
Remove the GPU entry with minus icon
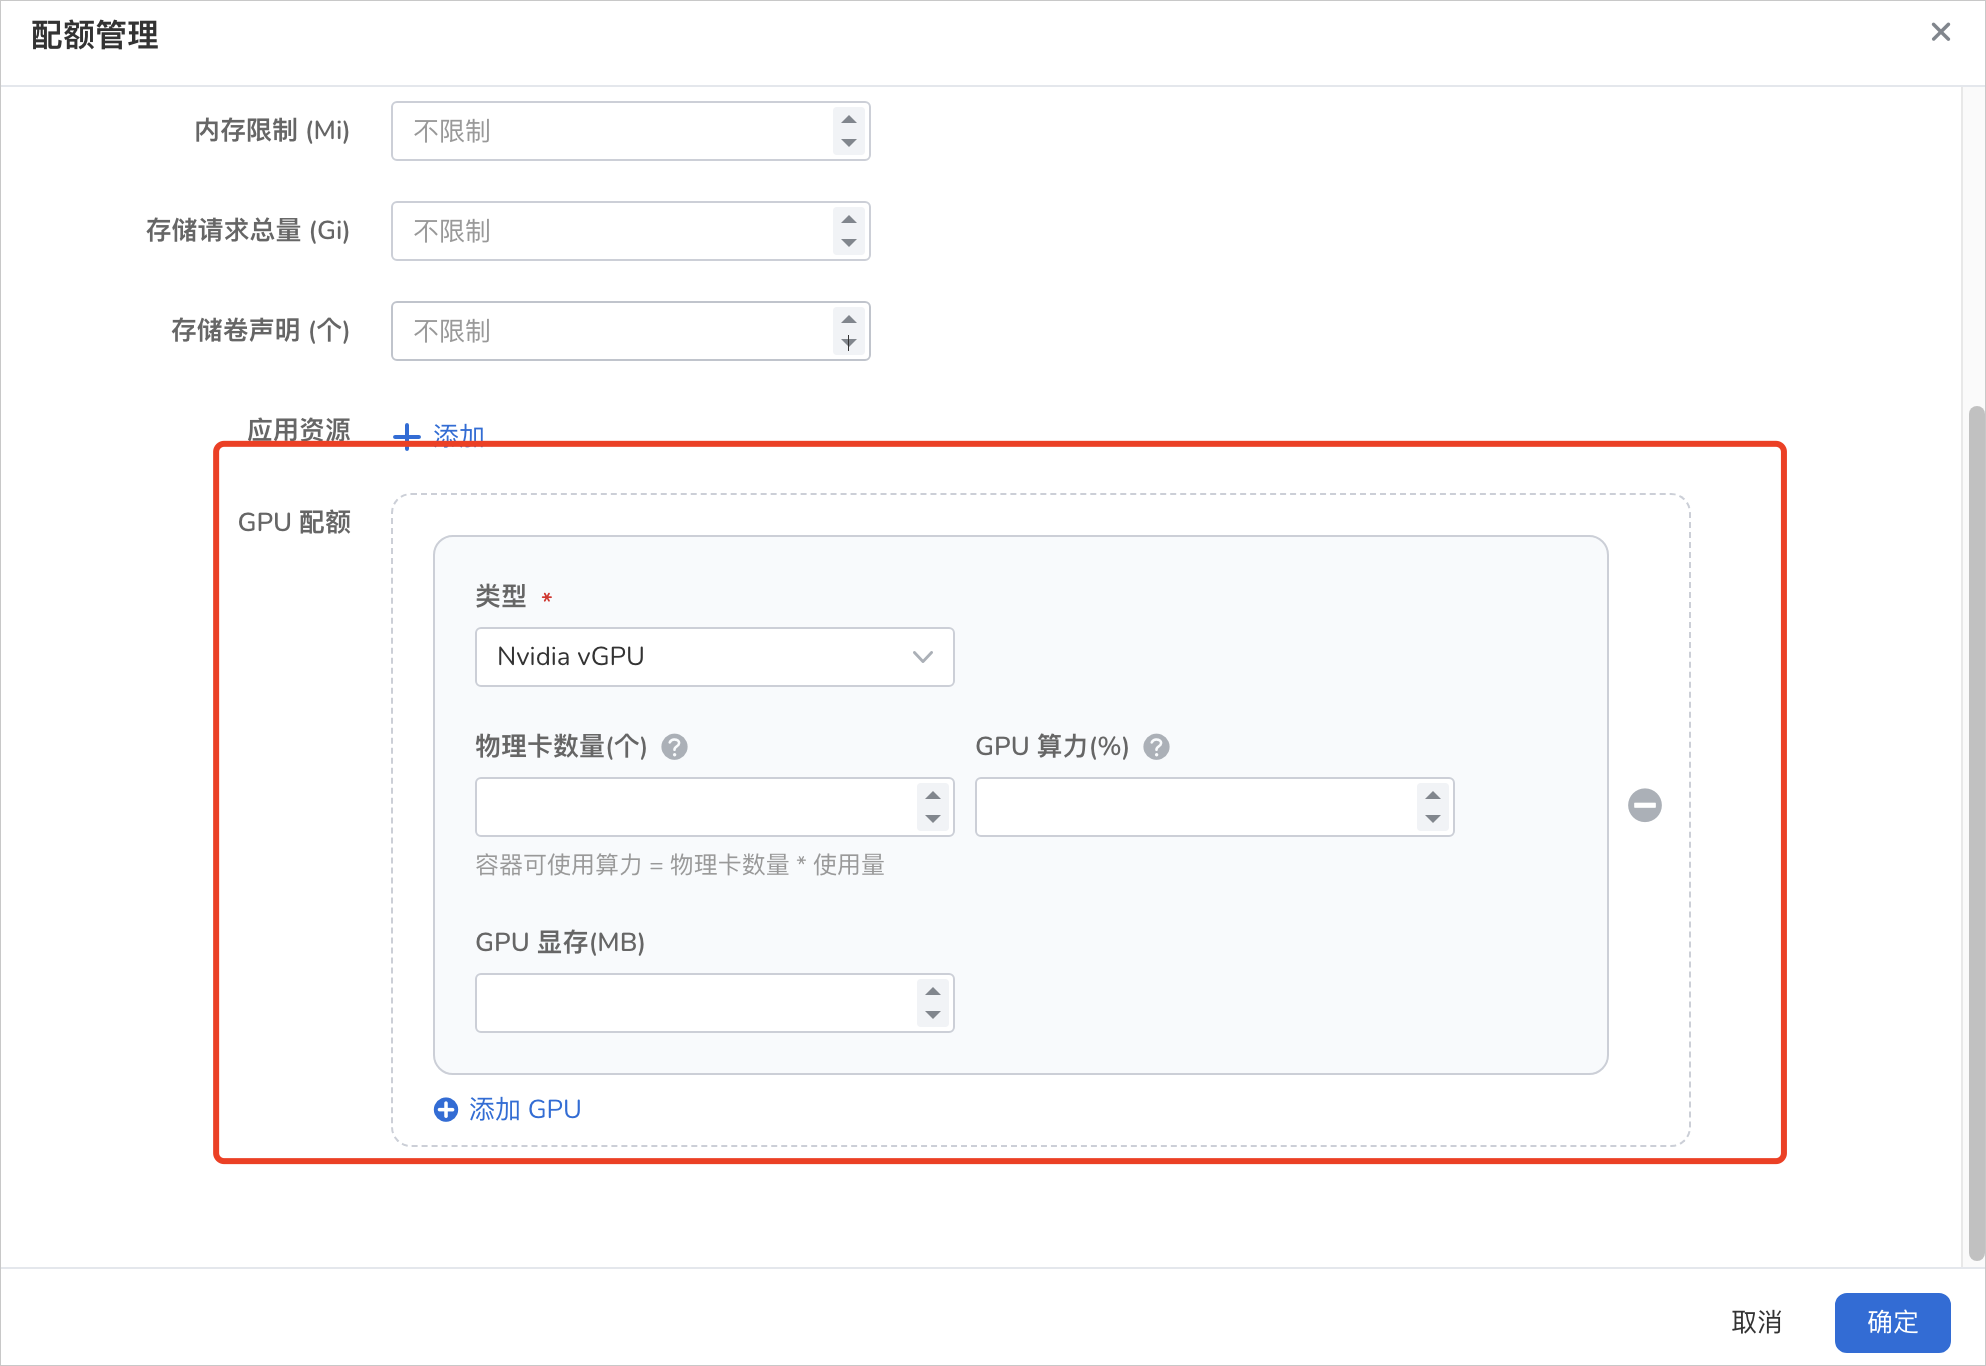[x=1645, y=805]
